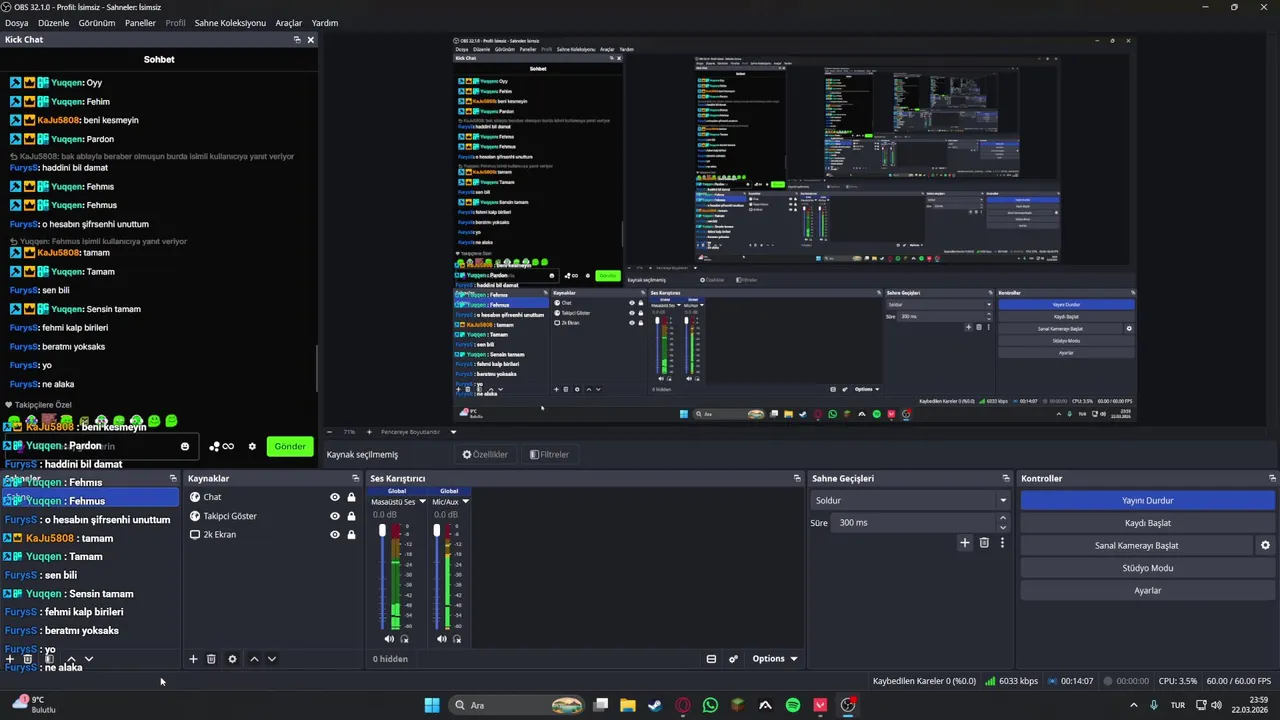This screenshot has height=720, width=1280.
Task: Remove transition using trash icon in Sahne Geçişleri
Action: 984,543
